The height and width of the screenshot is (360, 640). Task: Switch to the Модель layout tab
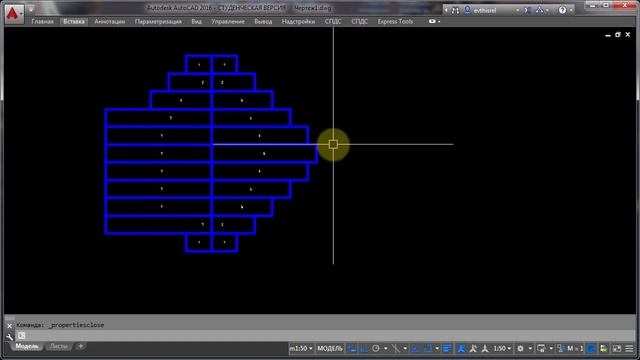pos(27,347)
